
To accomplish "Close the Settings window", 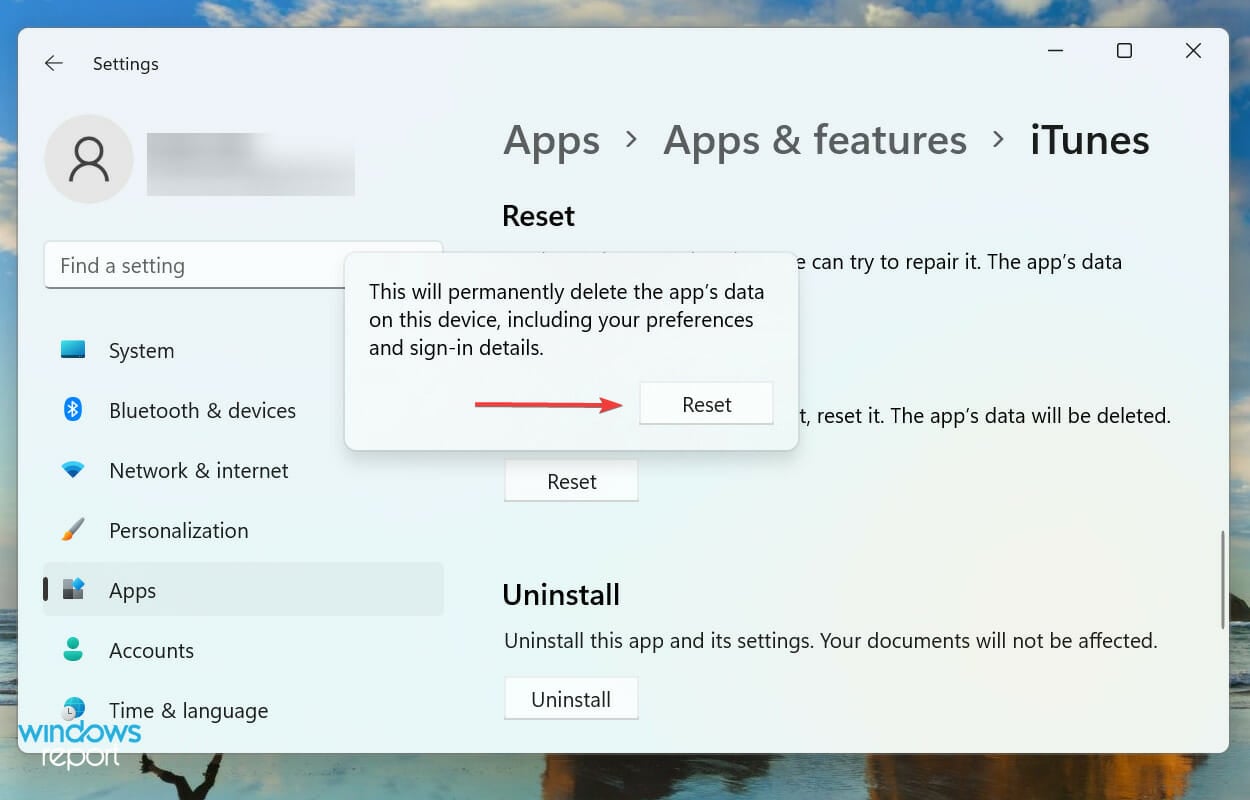I will pos(1193,51).
